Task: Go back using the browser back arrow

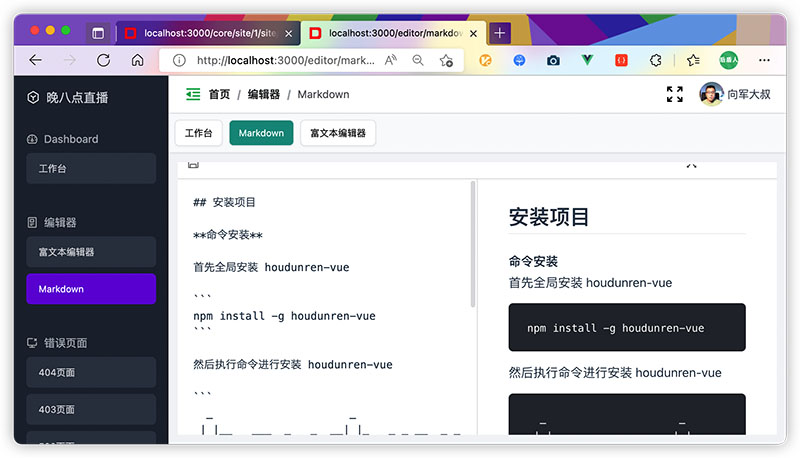Action: (x=35, y=60)
